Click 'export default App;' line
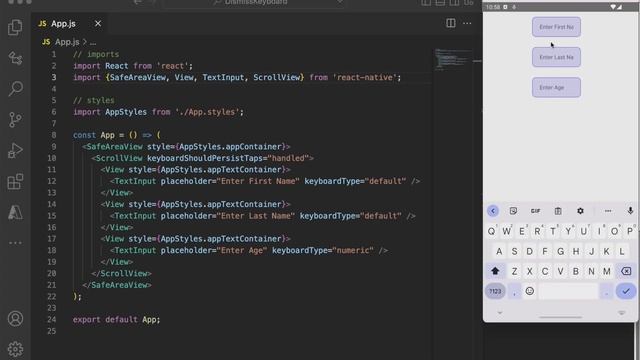The height and width of the screenshot is (360, 640). click(117, 320)
